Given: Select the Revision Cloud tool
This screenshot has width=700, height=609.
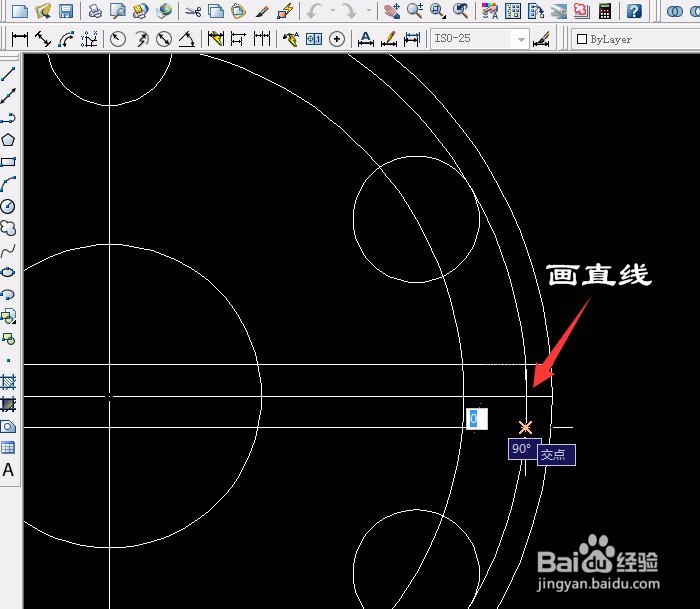Looking at the screenshot, I should click(8, 228).
